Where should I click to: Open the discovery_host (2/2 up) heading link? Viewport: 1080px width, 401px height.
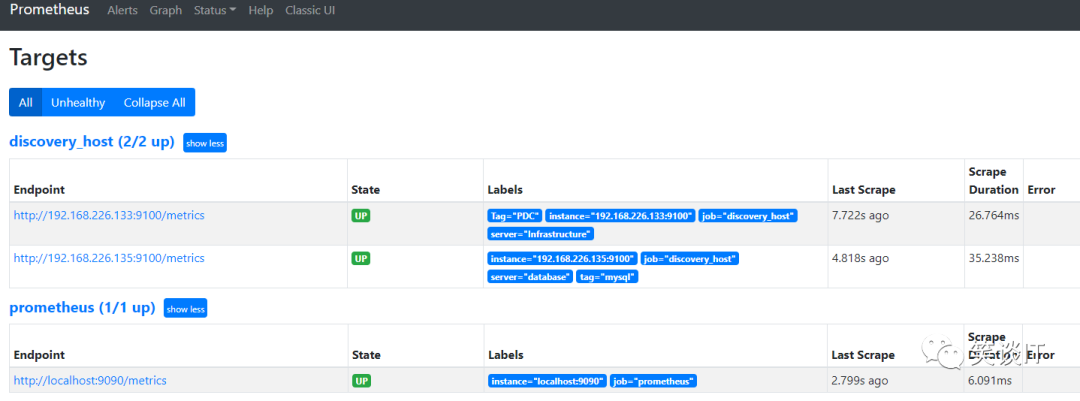click(x=92, y=142)
